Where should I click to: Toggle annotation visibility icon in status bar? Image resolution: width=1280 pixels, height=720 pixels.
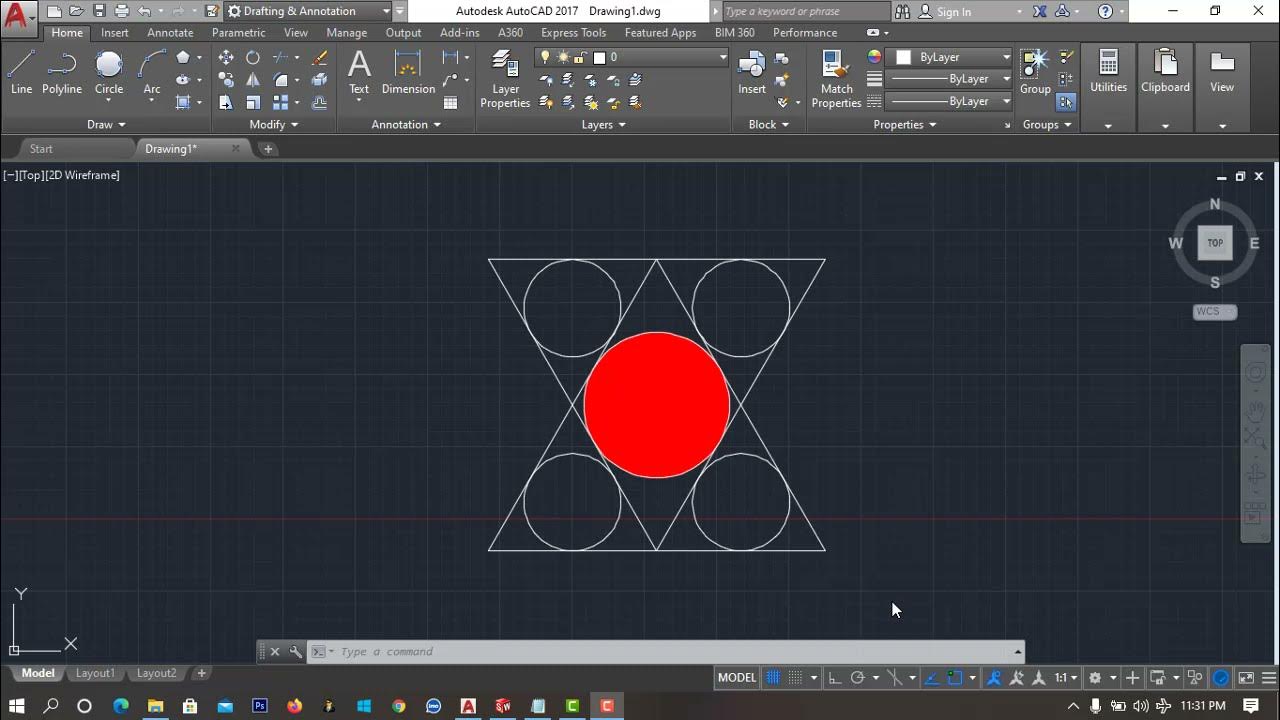[994, 677]
